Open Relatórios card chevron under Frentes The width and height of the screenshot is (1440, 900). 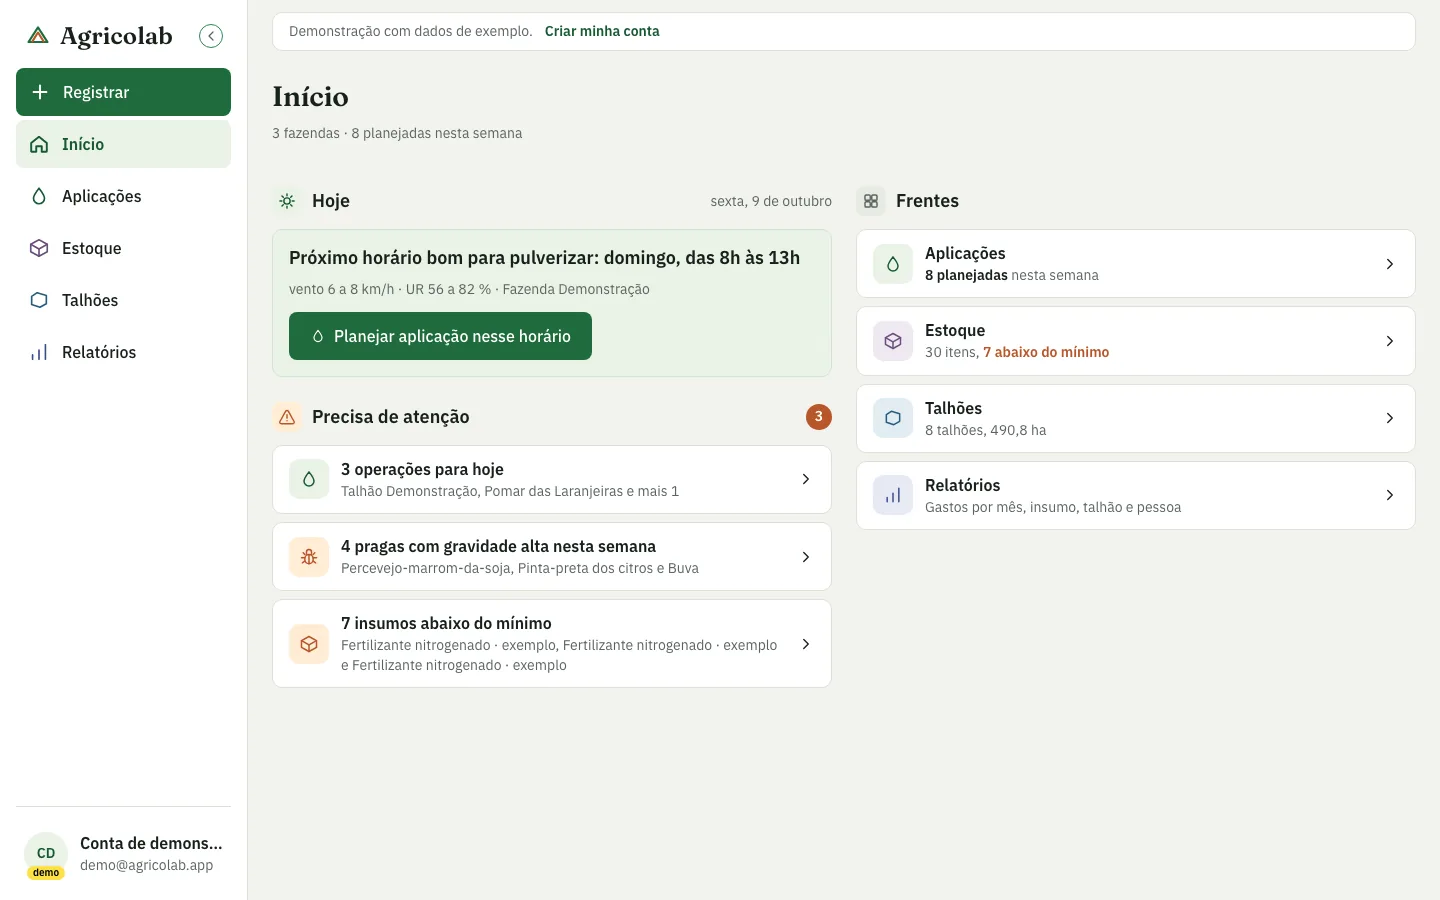click(1390, 495)
